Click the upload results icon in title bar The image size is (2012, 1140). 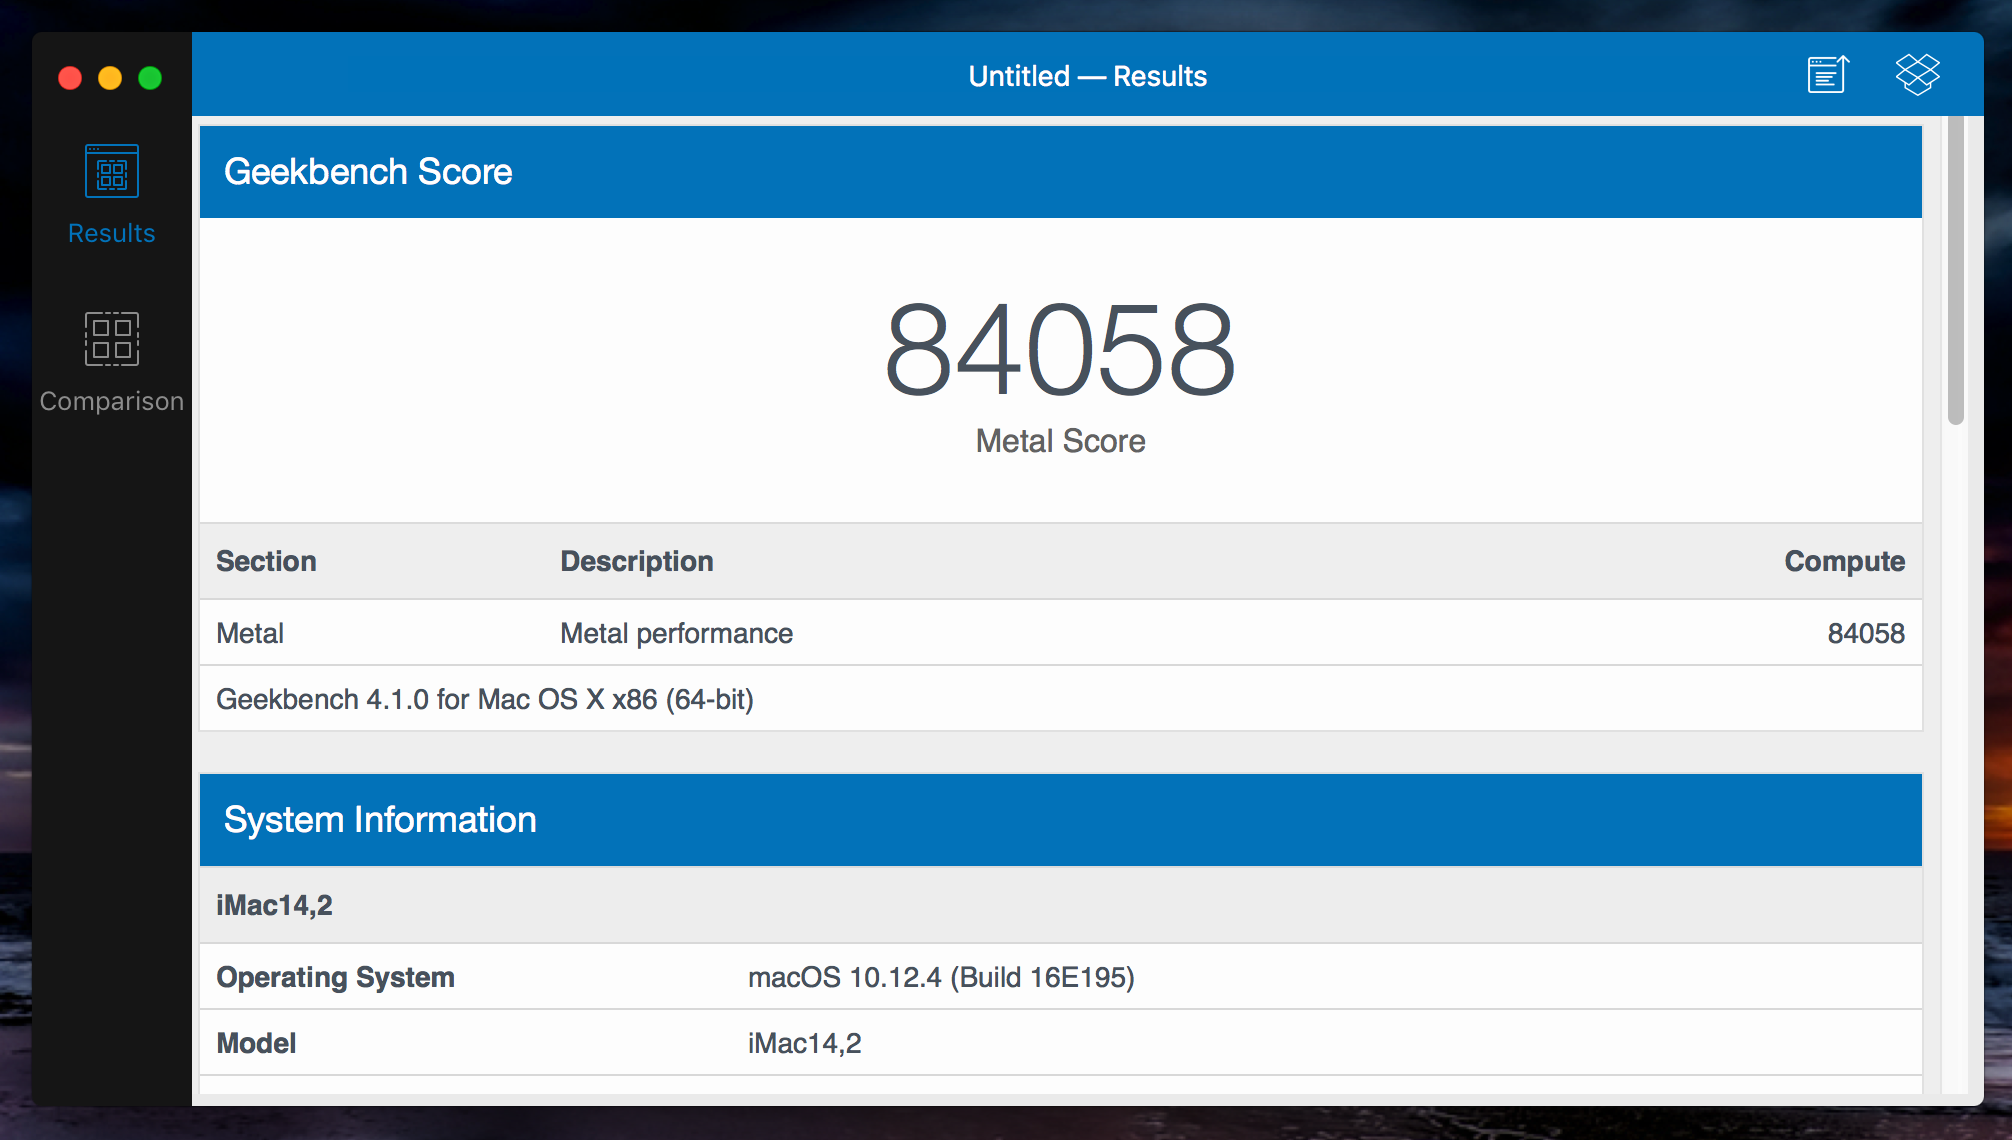(x=1828, y=75)
